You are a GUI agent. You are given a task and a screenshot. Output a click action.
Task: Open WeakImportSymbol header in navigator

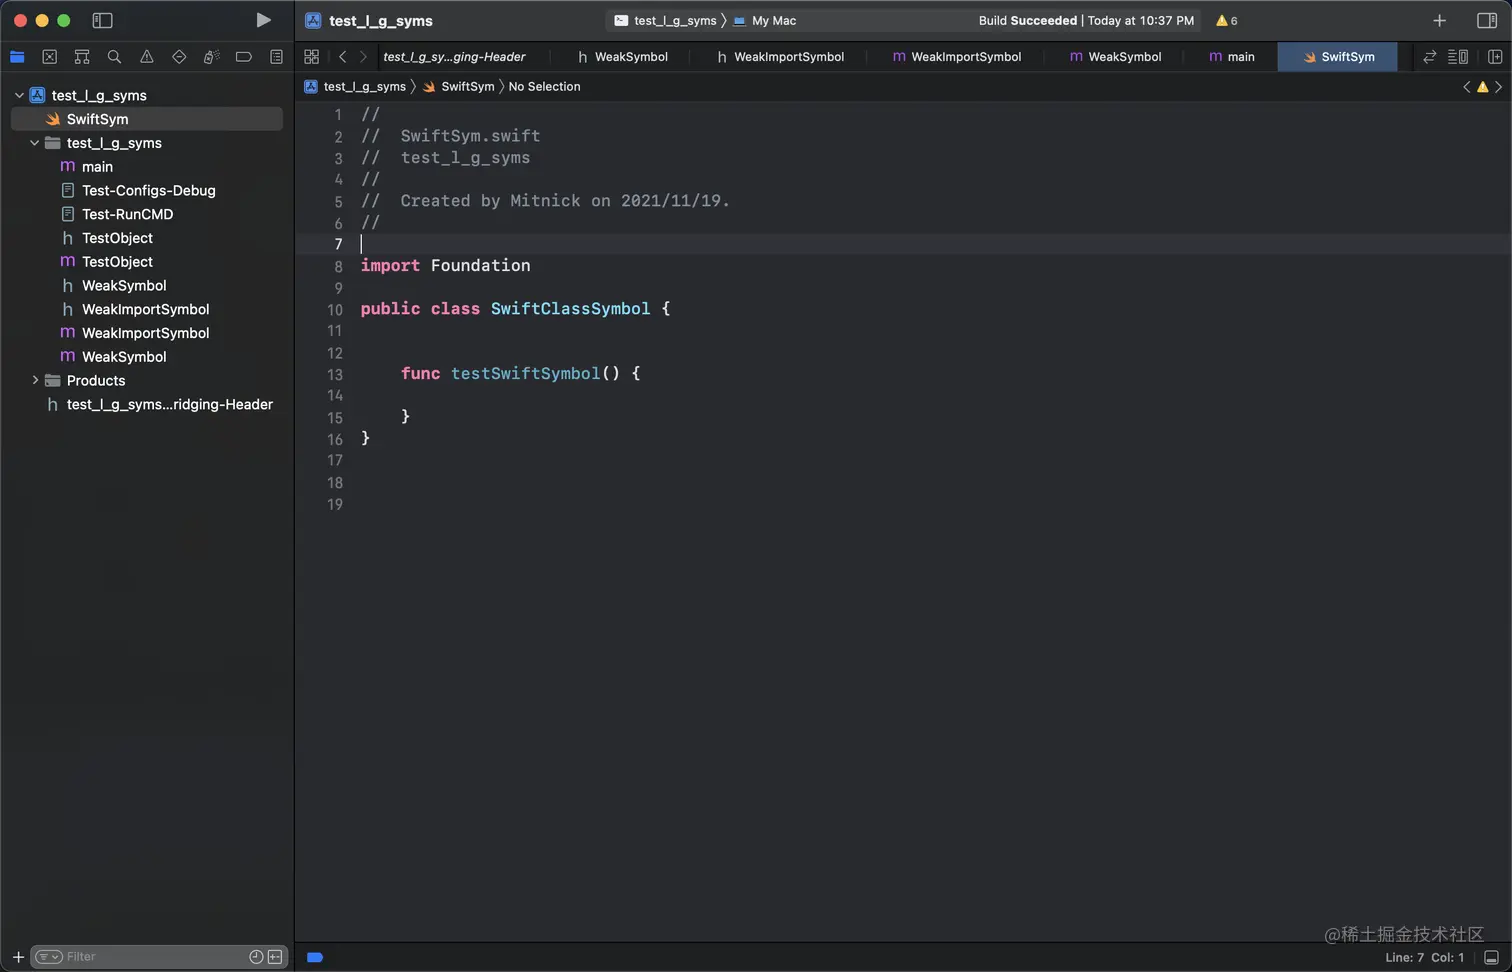point(147,309)
